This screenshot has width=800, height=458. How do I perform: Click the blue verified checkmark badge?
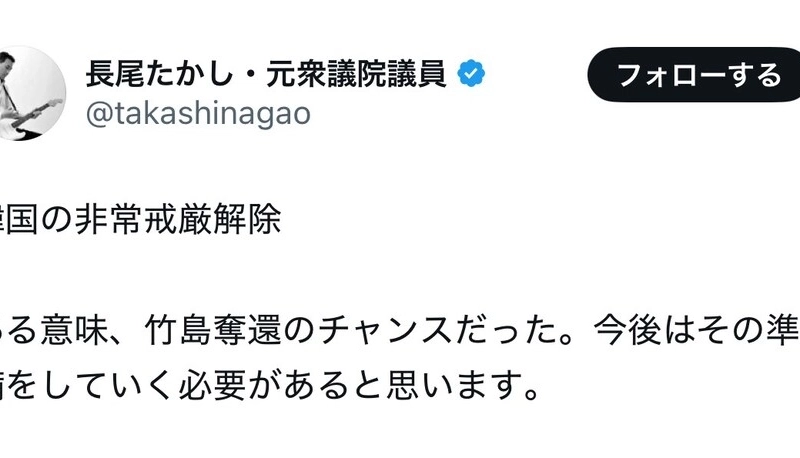(471, 75)
